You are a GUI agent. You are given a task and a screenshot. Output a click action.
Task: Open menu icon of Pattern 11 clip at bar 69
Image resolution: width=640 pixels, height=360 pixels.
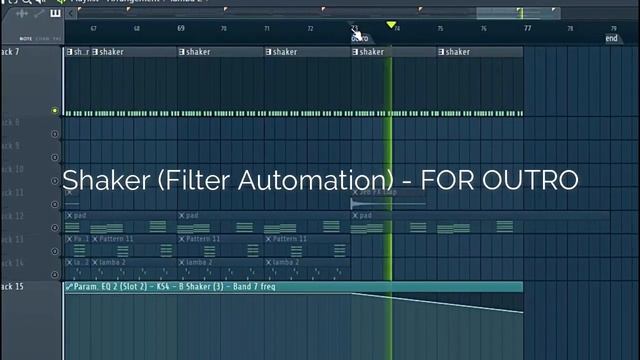pos(182,239)
